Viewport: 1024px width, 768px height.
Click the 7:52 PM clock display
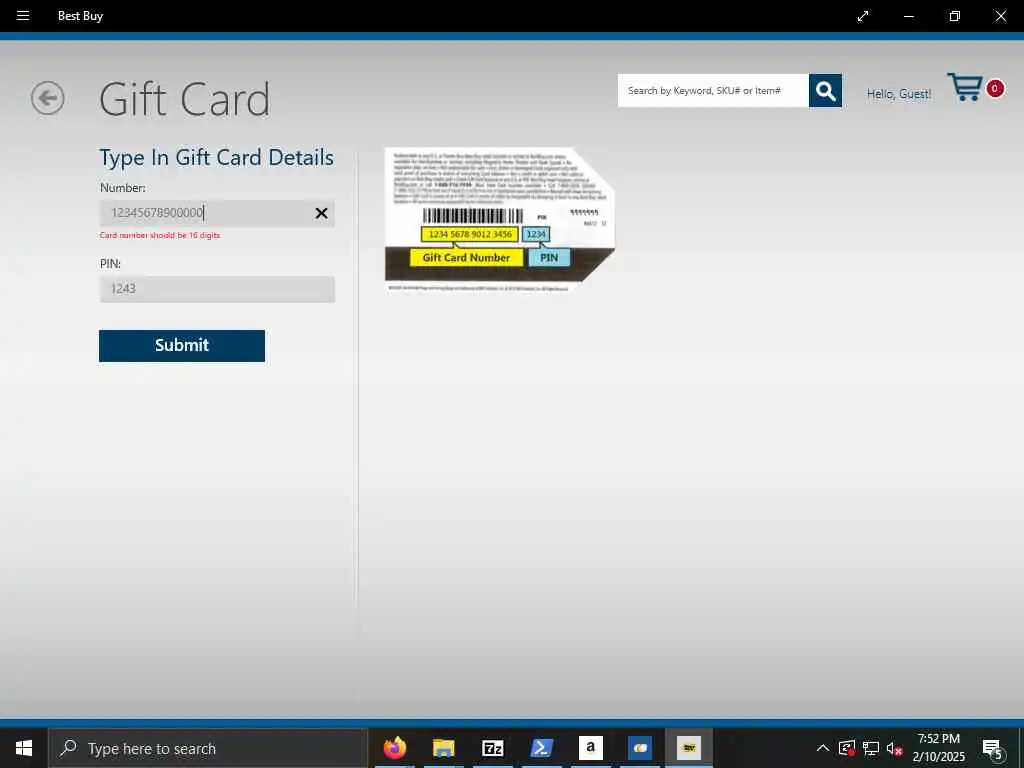coord(938,739)
